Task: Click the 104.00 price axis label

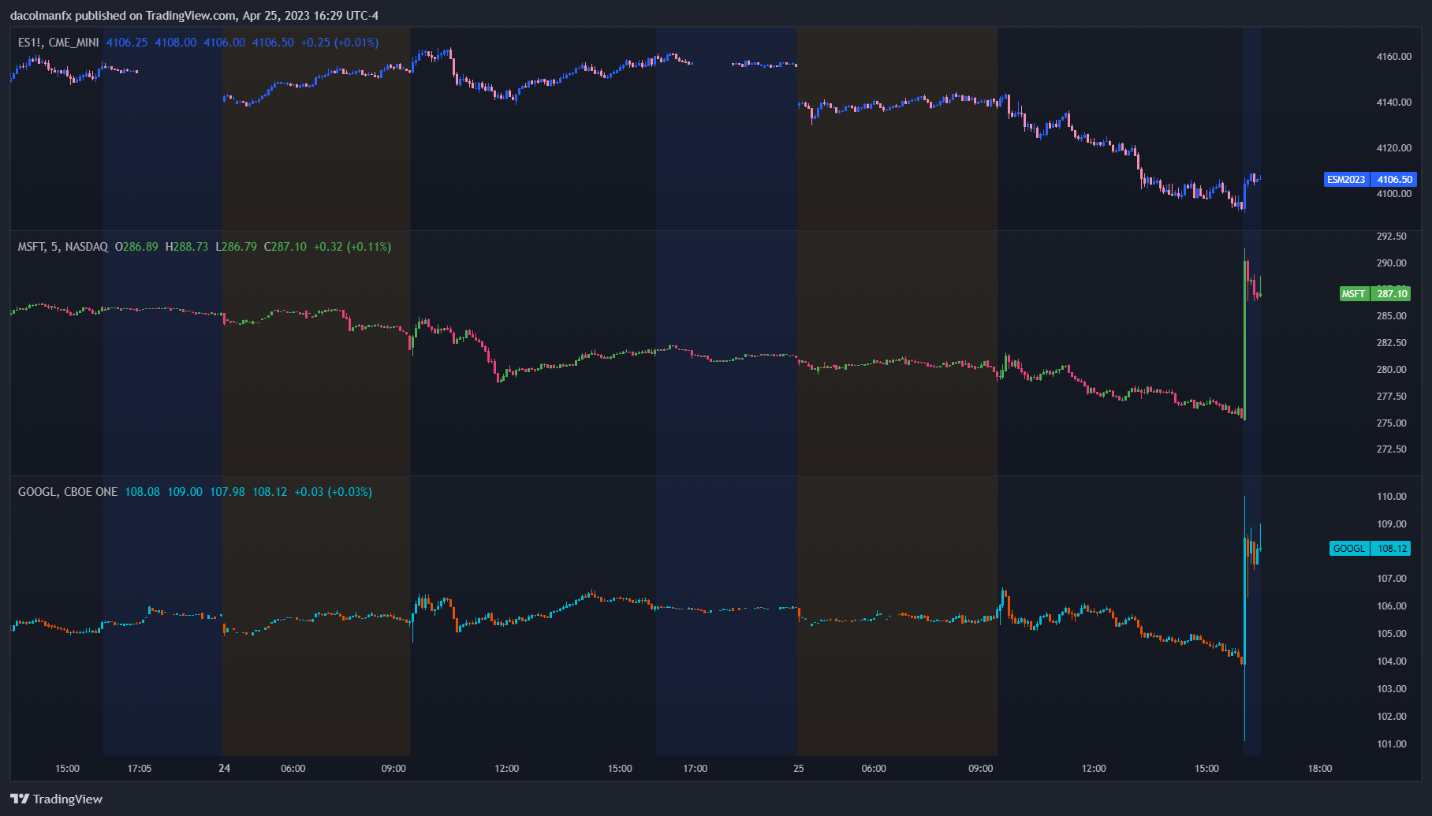Action: point(1392,661)
